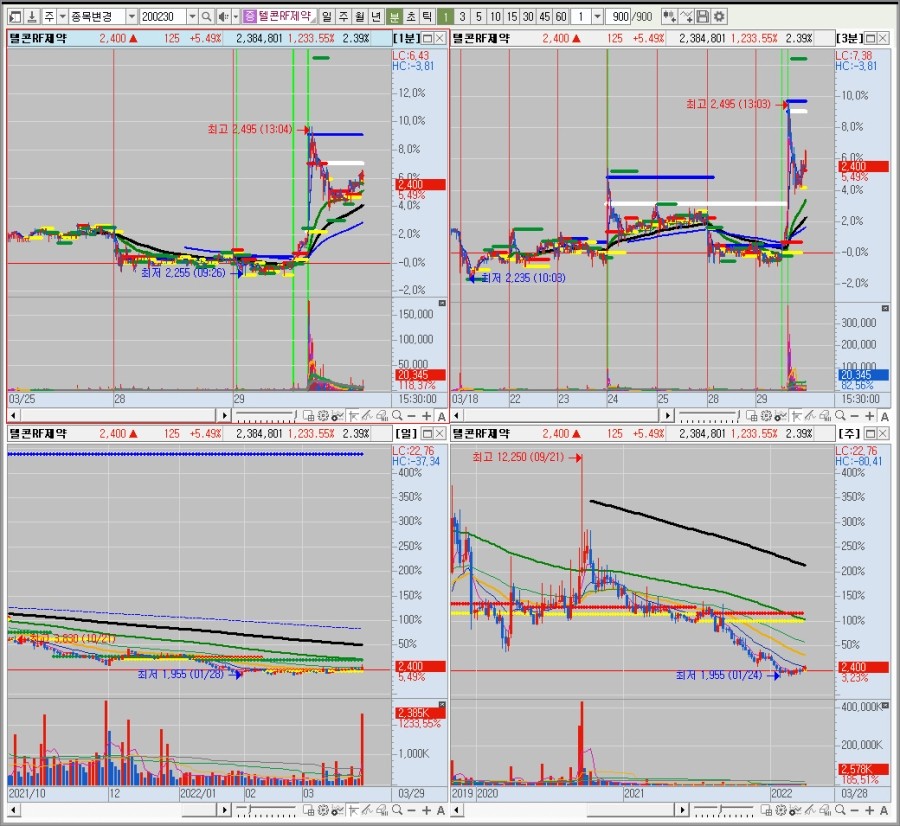Select the 주 (weekly) period tab
900x826 pixels.
(x=343, y=17)
